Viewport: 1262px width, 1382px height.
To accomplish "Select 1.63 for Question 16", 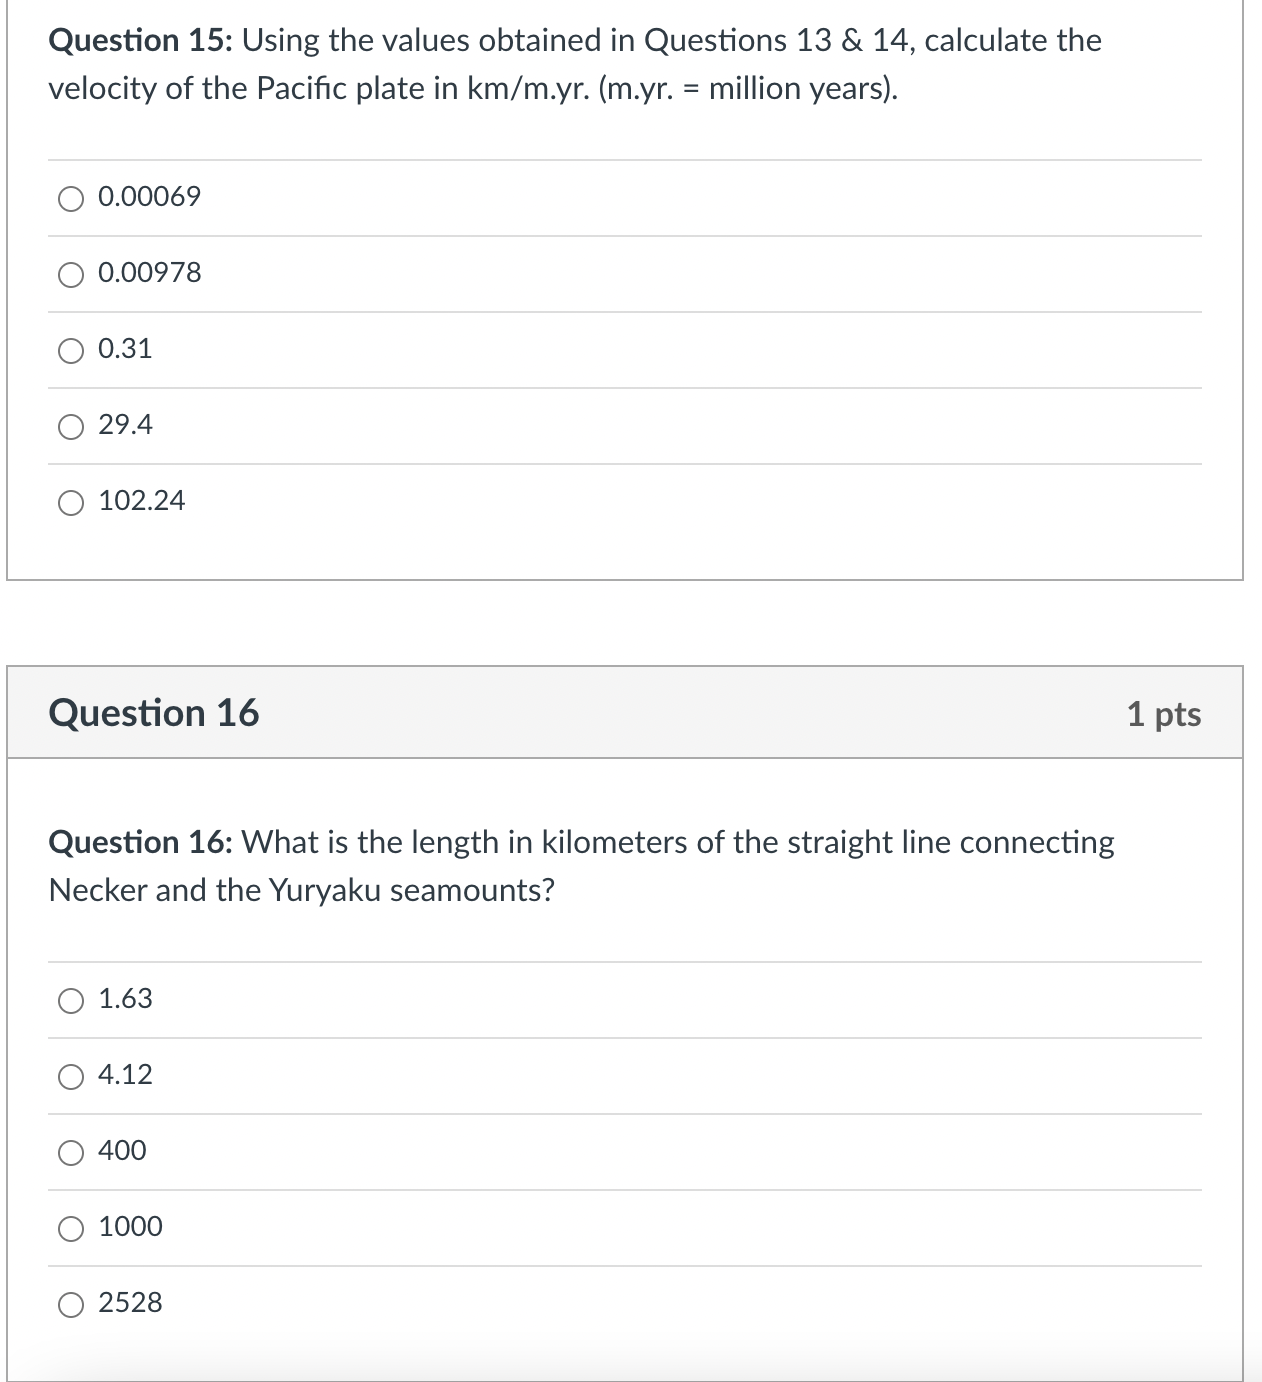I will pos(69,999).
